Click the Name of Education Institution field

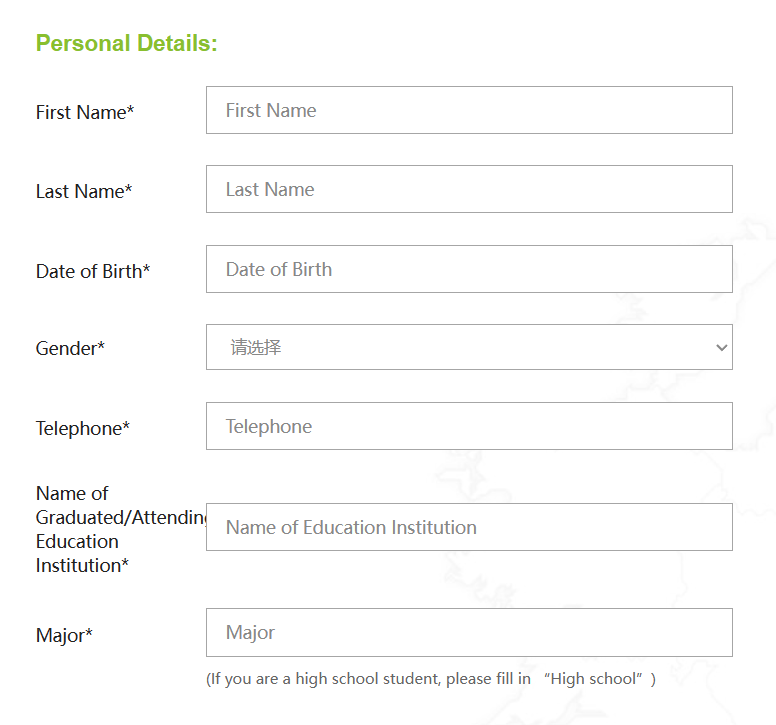[x=469, y=527]
